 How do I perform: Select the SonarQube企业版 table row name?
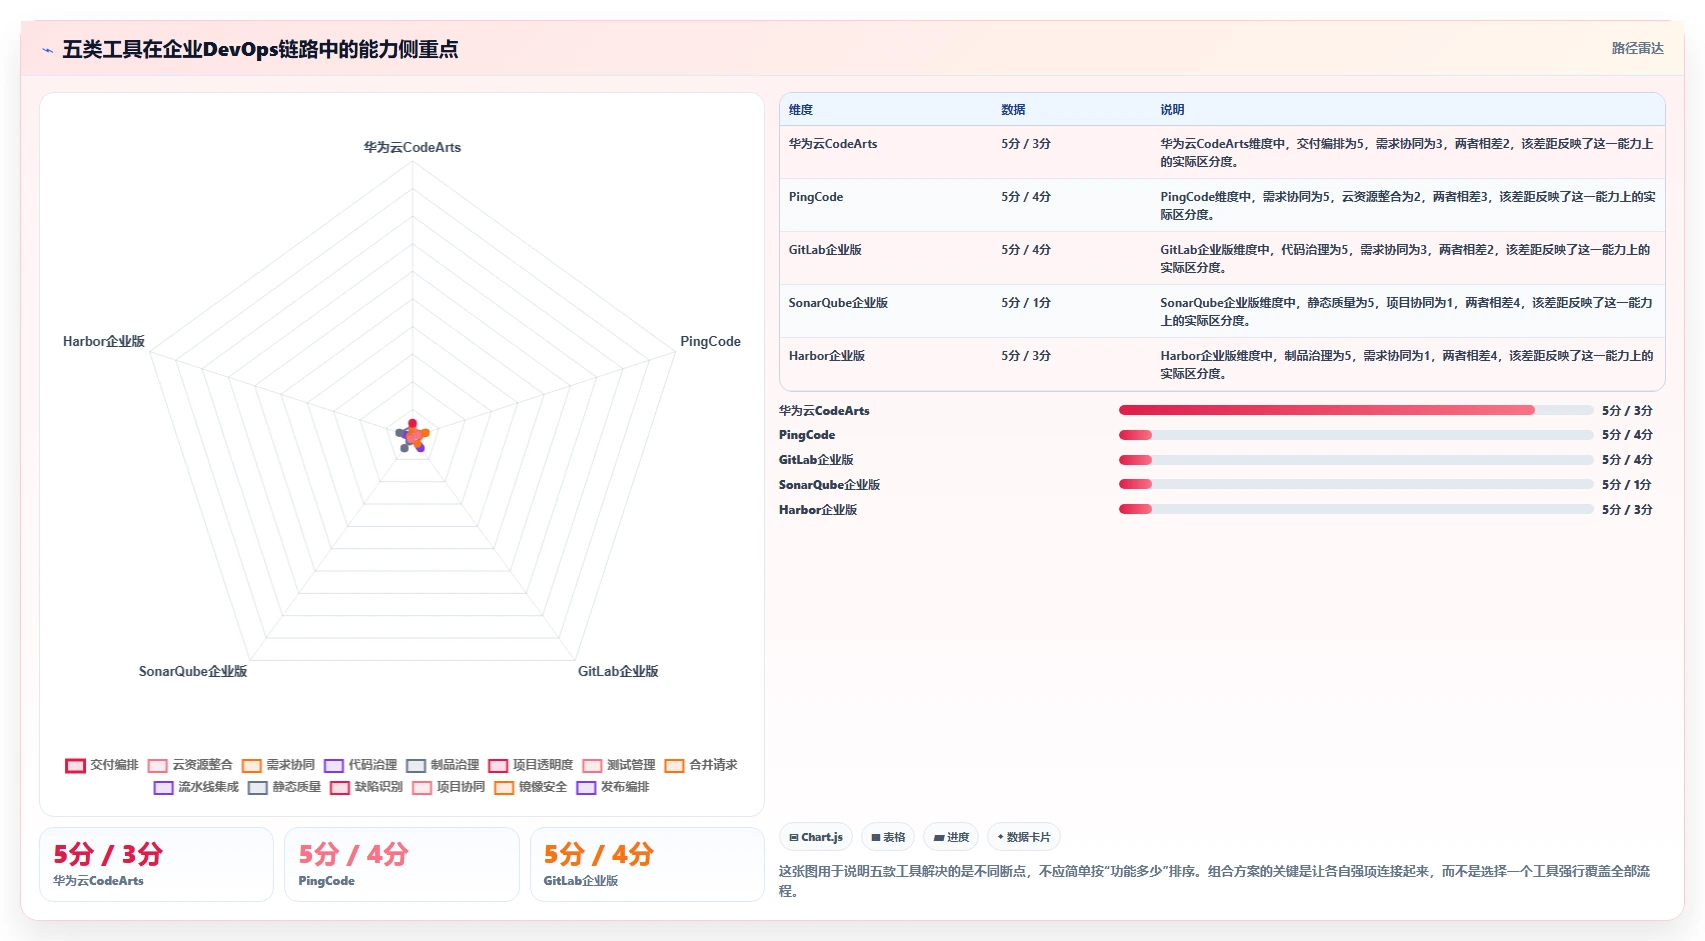click(838, 303)
